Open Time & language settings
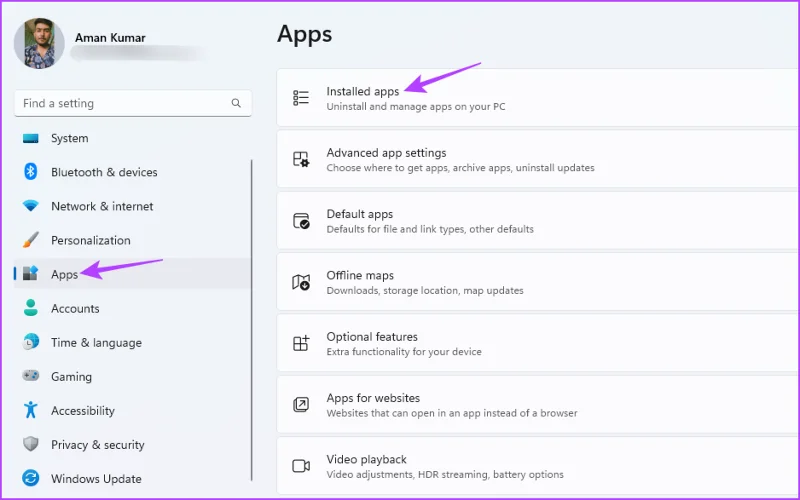 133,342
